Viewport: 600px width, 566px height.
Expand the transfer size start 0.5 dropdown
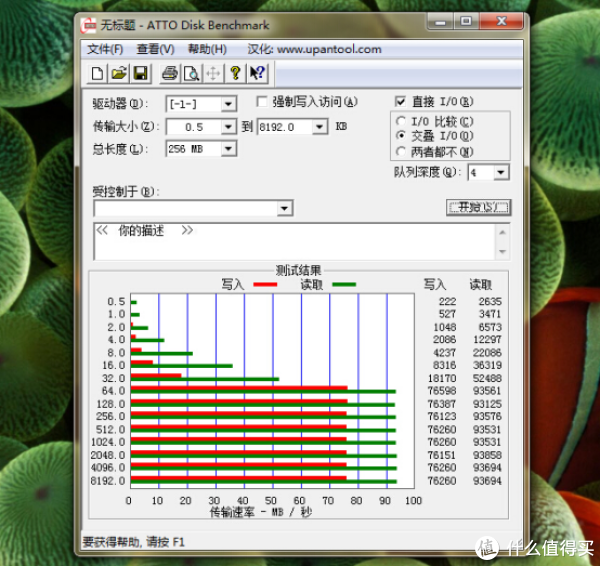click(x=228, y=127)
